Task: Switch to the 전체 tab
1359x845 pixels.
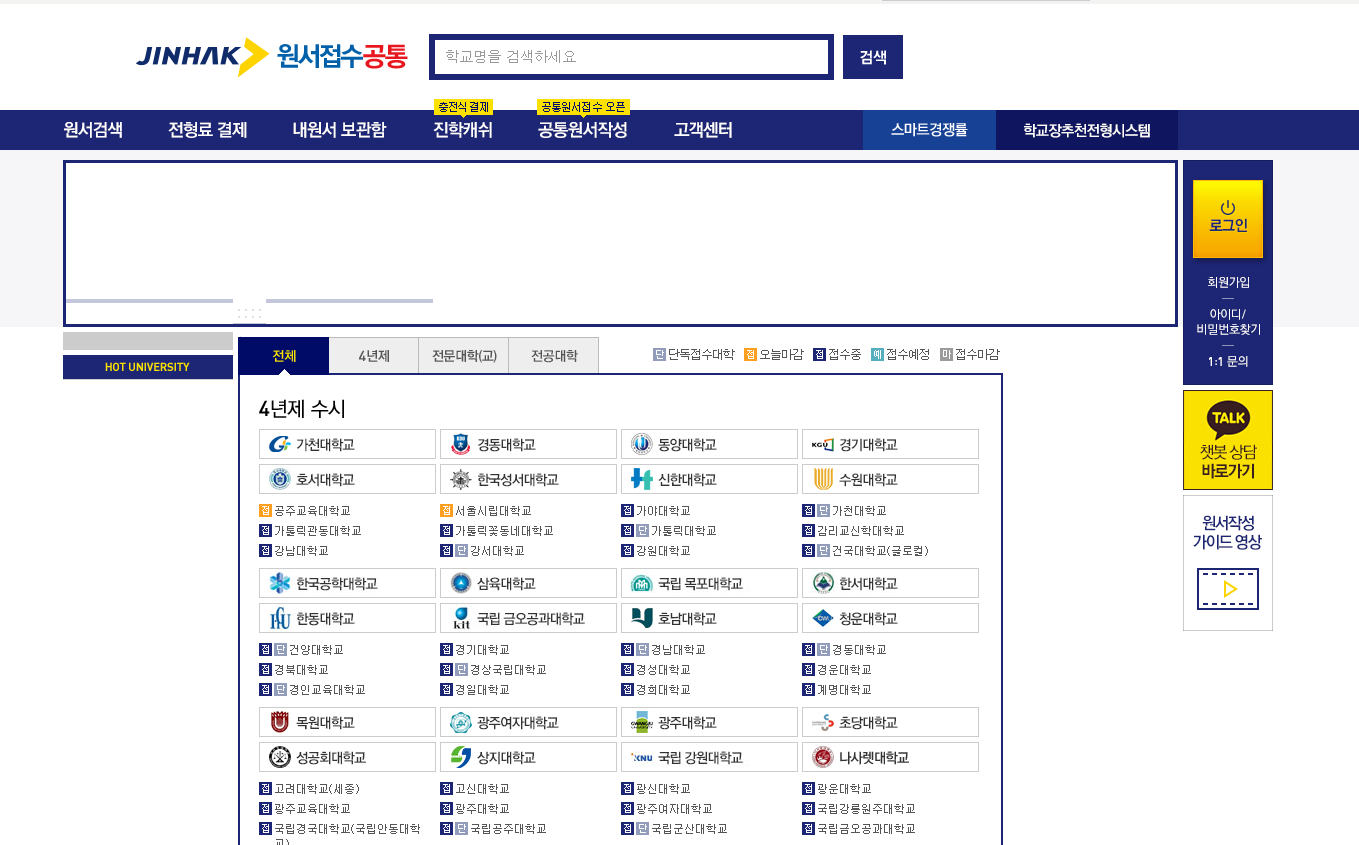Action: tap(283, 355)
